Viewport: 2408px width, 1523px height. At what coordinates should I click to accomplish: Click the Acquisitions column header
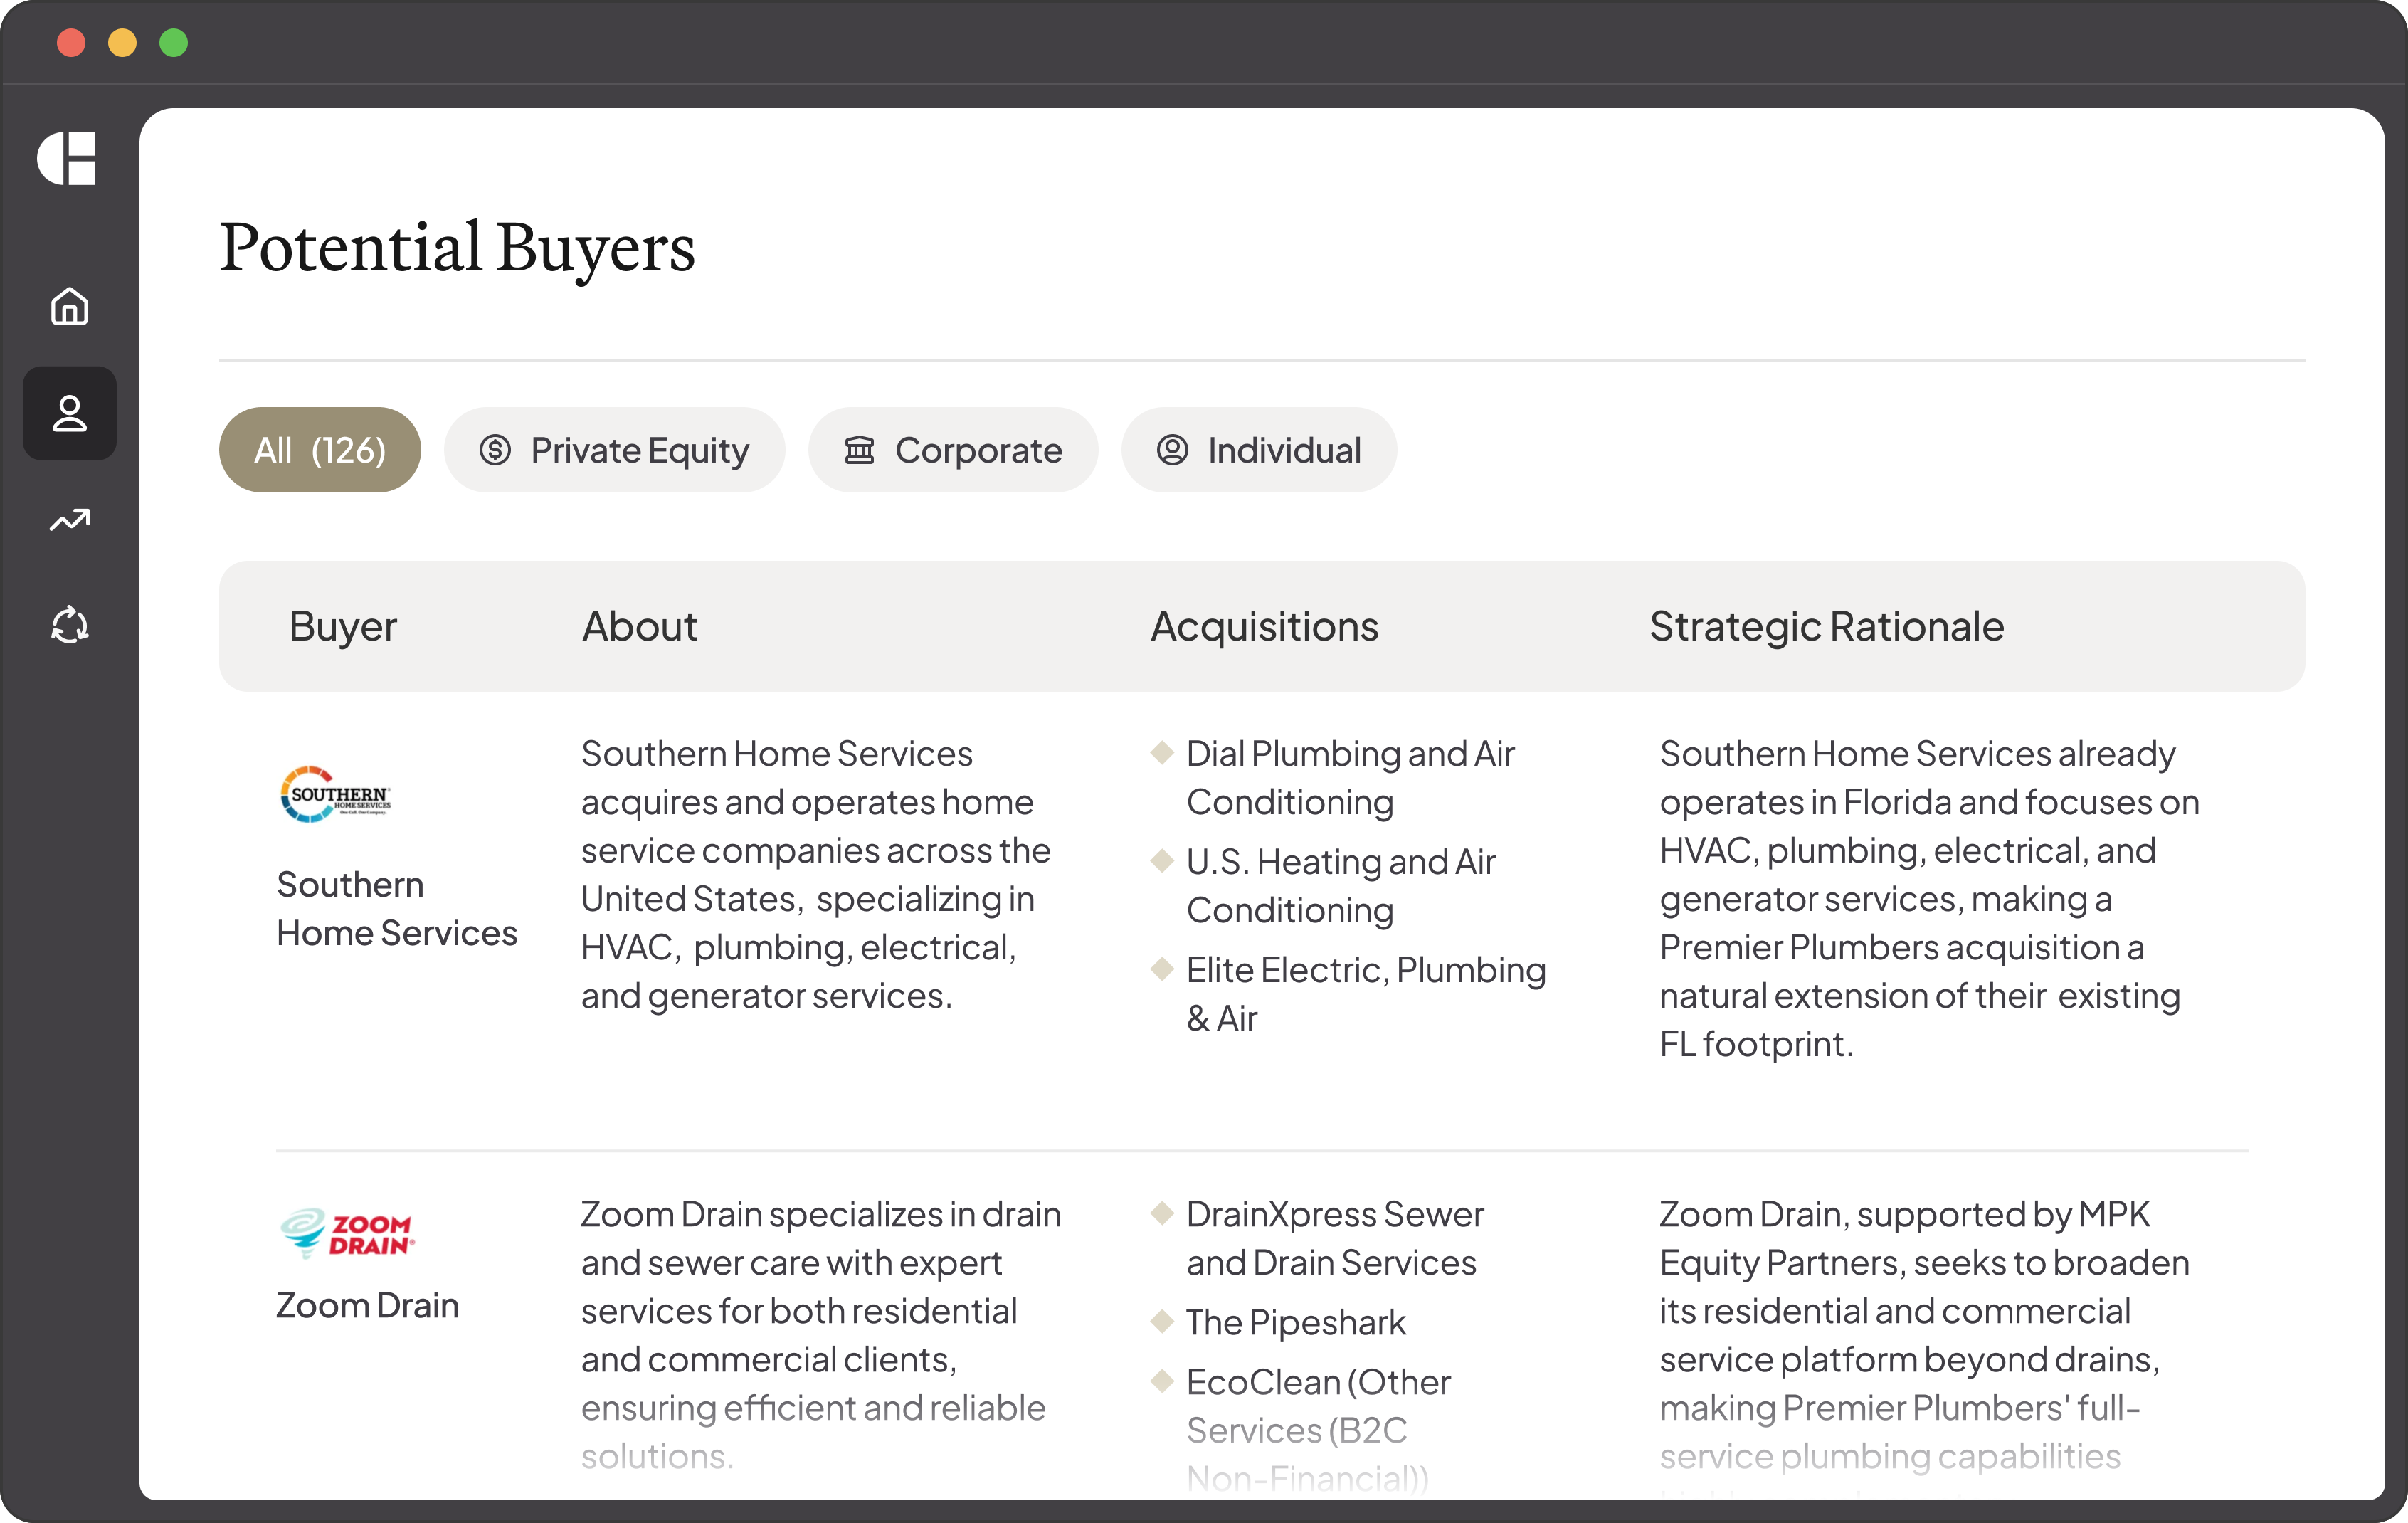point(1265,627)
